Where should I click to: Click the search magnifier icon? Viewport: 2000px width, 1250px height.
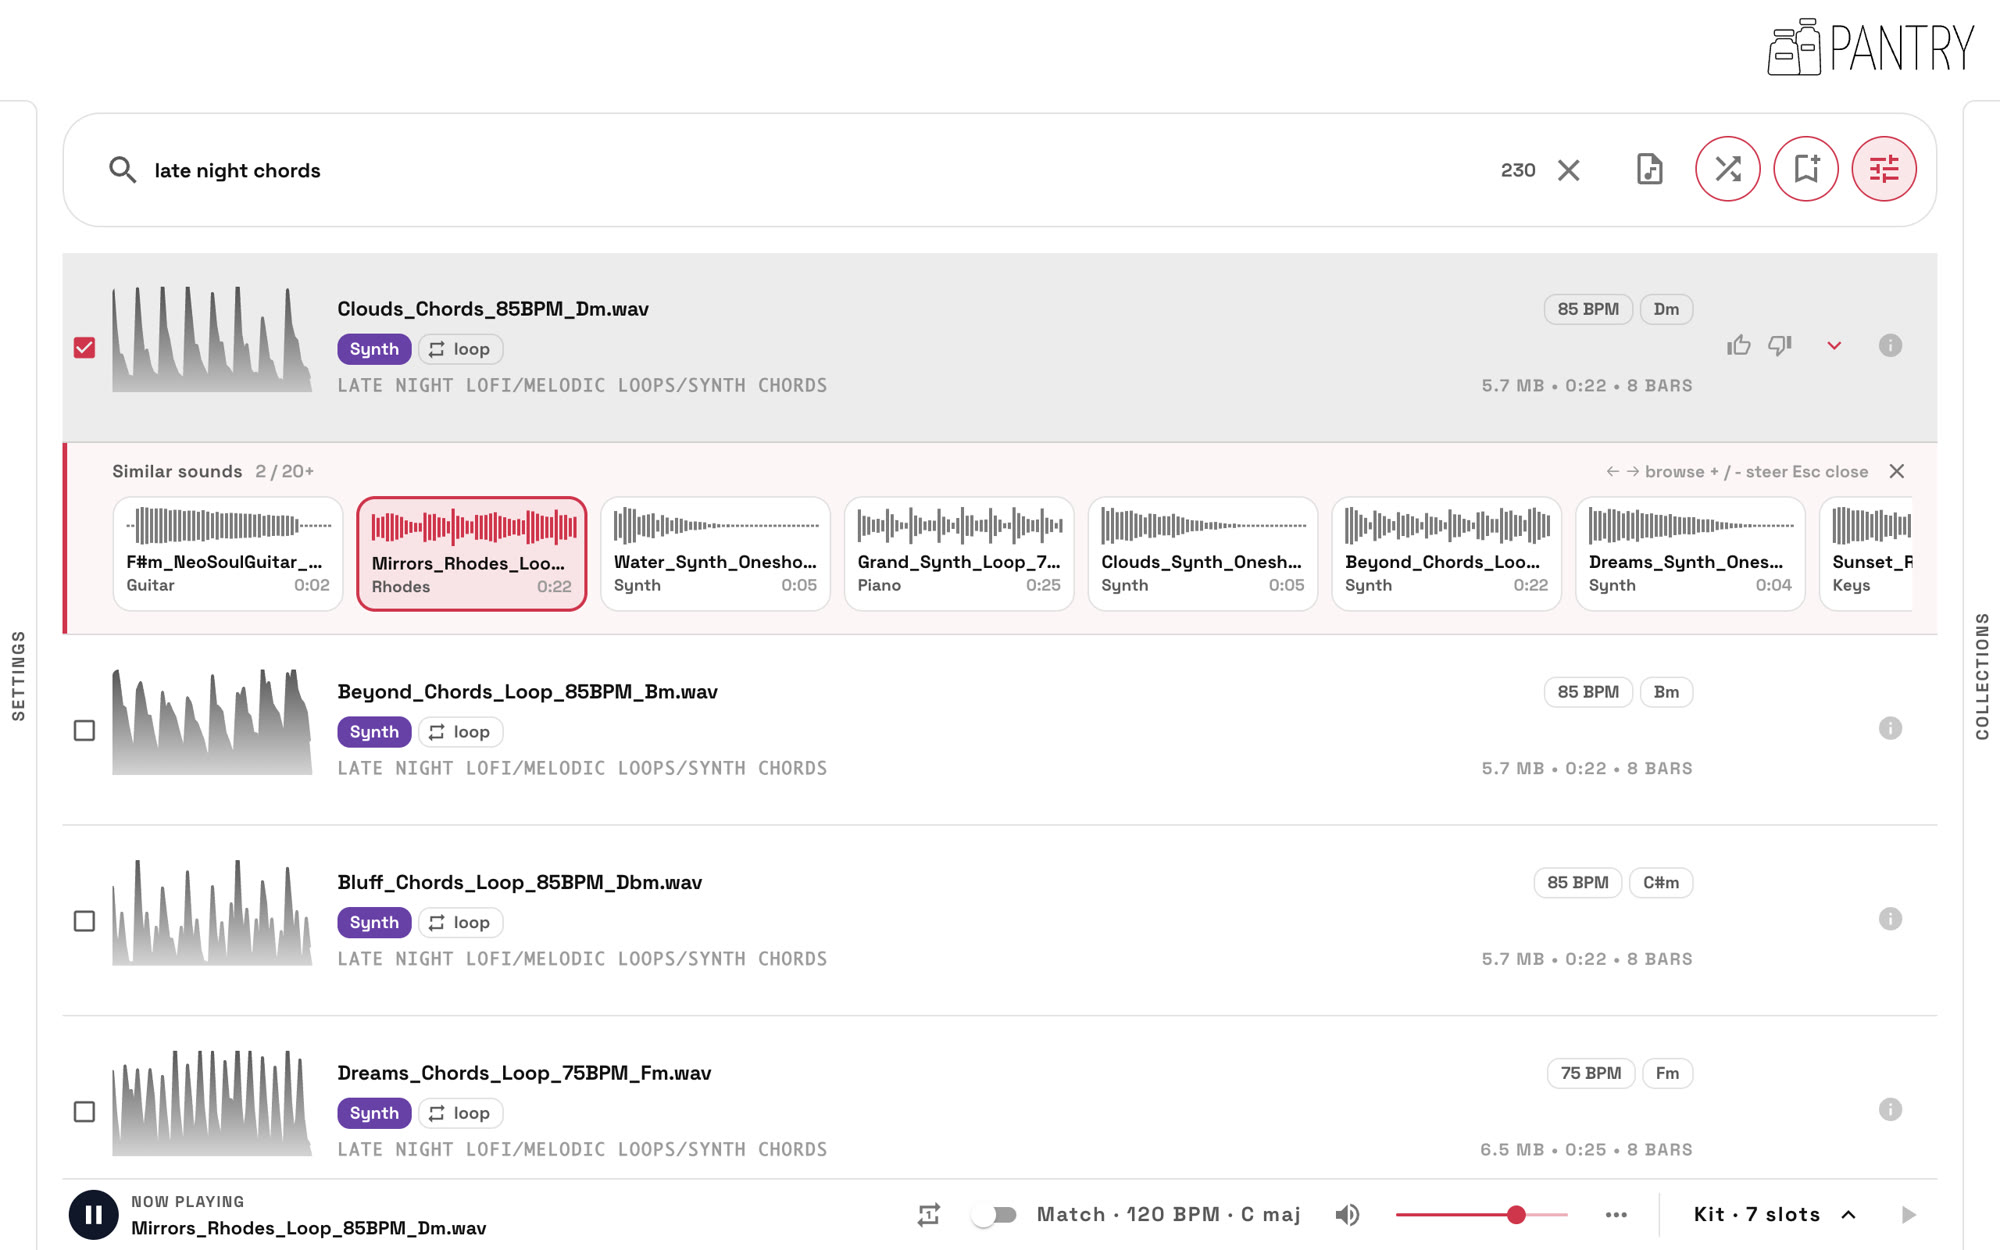[122, 170]
